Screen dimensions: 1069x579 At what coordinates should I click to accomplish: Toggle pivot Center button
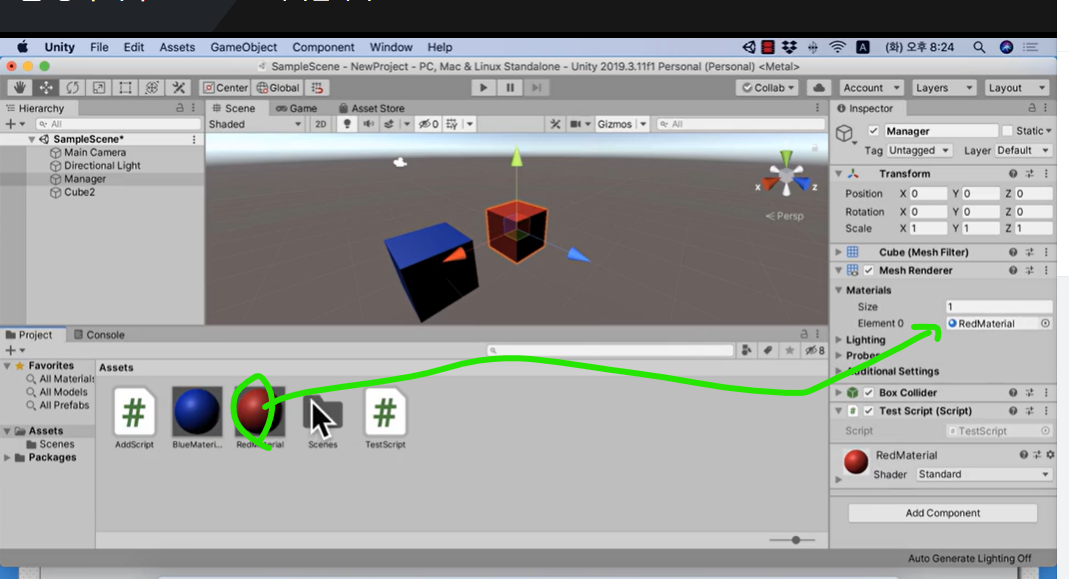tap(226, 87)
